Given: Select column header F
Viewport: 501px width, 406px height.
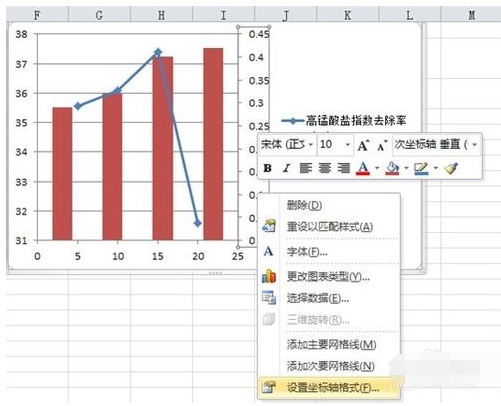Looking at the screenshot, I should pyautogui.click(x=37, y=15).
